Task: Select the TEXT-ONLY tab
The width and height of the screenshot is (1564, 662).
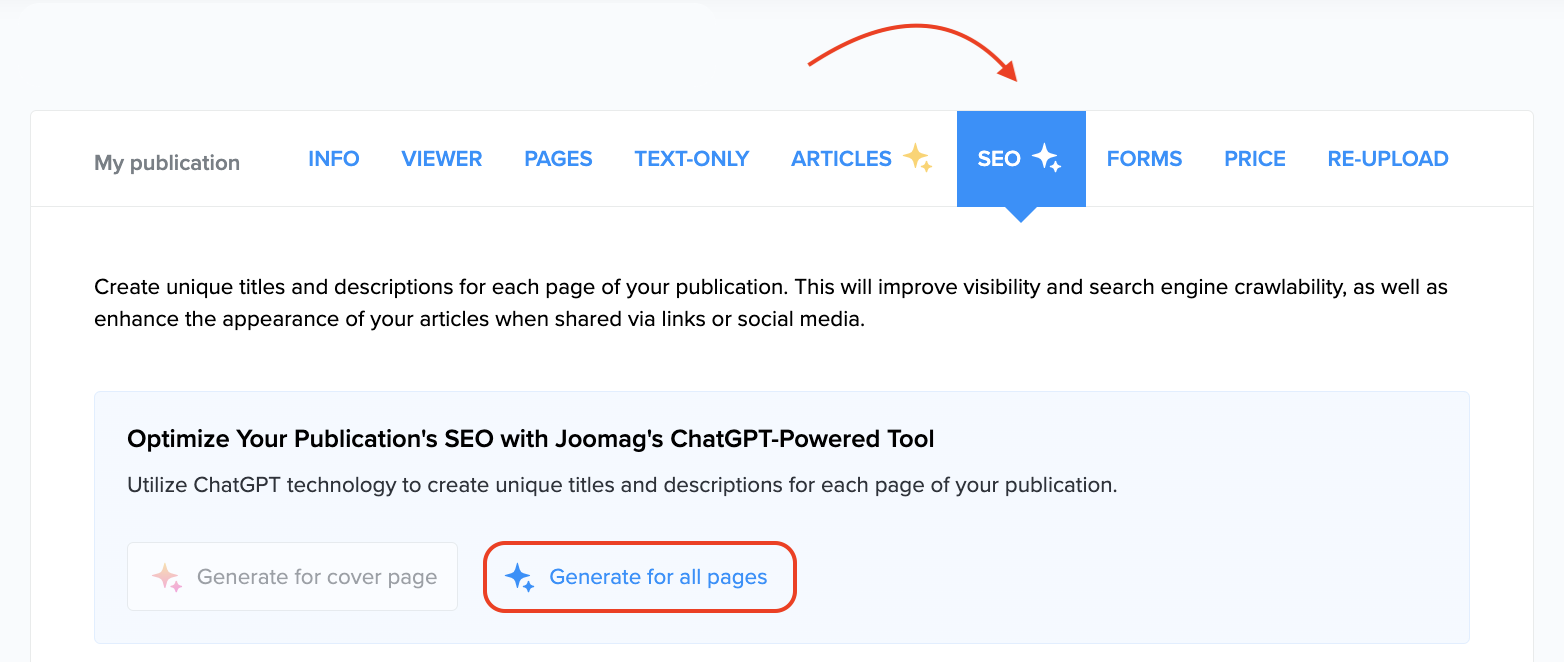Action: tap(691, 159)
